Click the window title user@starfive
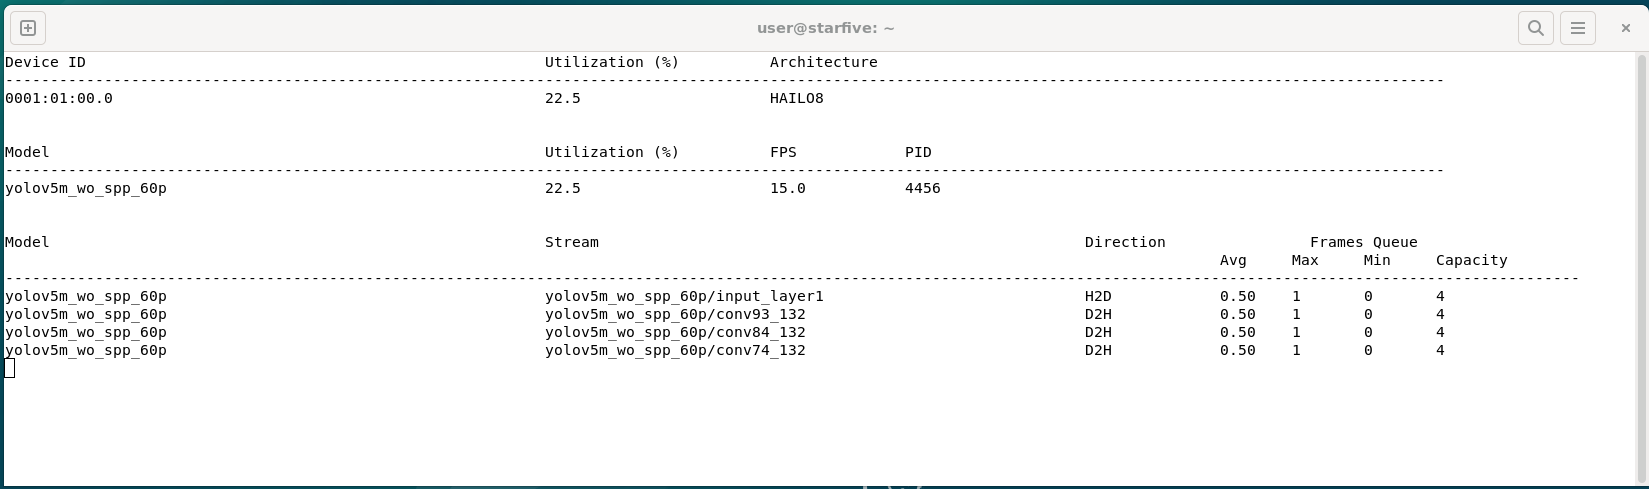Viewport: 1649px width, 489px height. (825, 28)
